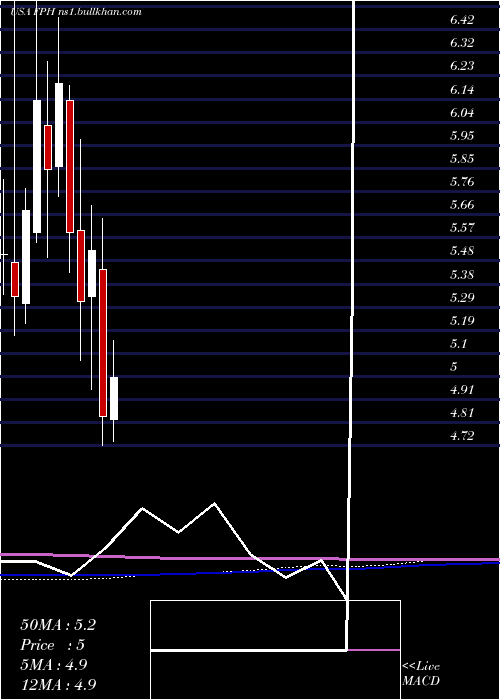The width and height of the screenshot is (500, 700).
Task: Click the 6.14 price axis label
Action: [462, 90]
